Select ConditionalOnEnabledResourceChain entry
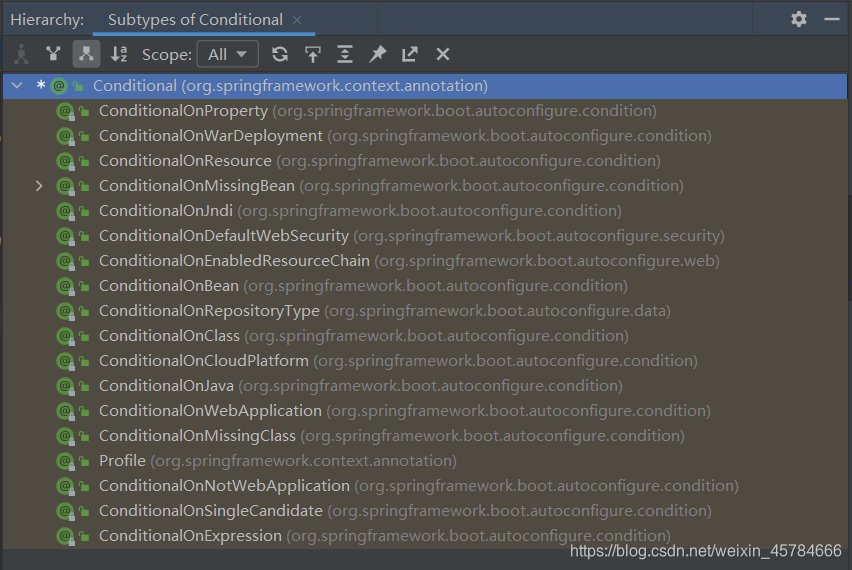This screenshot has width=852, height=570. (425, 261)
